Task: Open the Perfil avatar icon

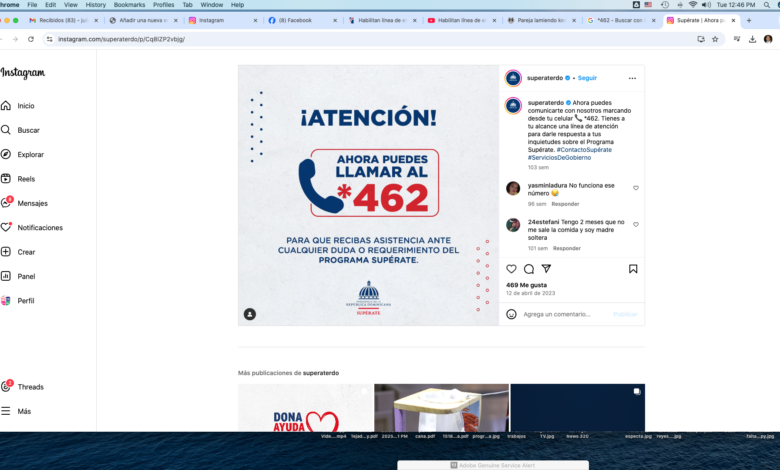Action: point(6,300)
